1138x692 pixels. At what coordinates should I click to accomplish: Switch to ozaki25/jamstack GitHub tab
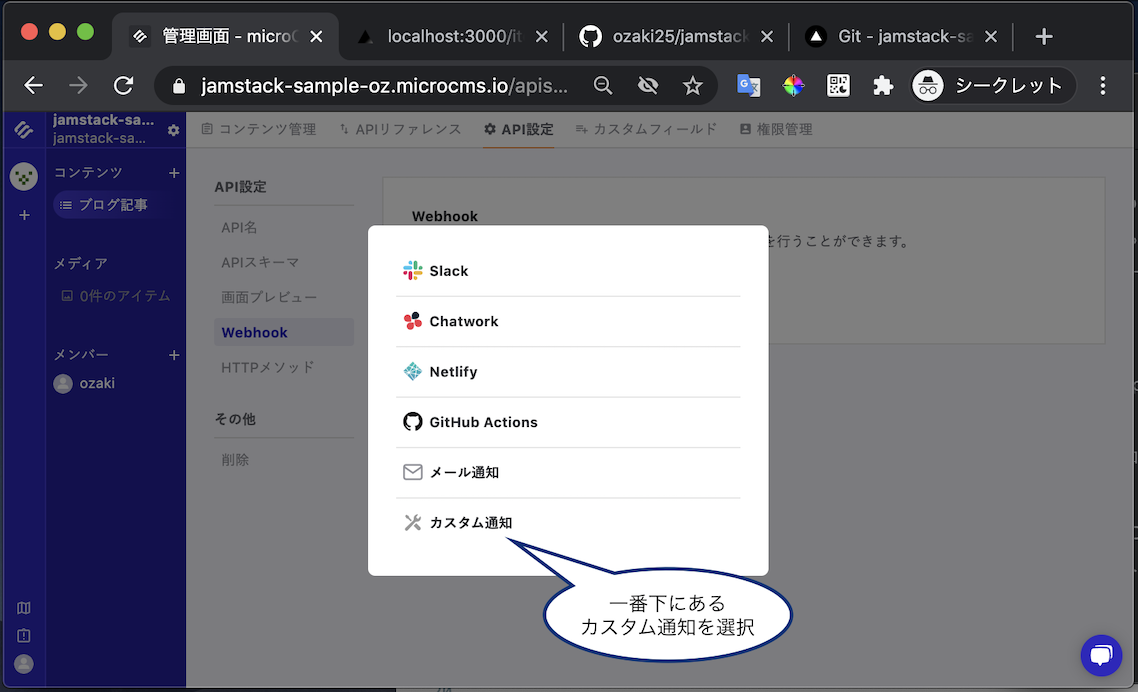tap(676, 36)
